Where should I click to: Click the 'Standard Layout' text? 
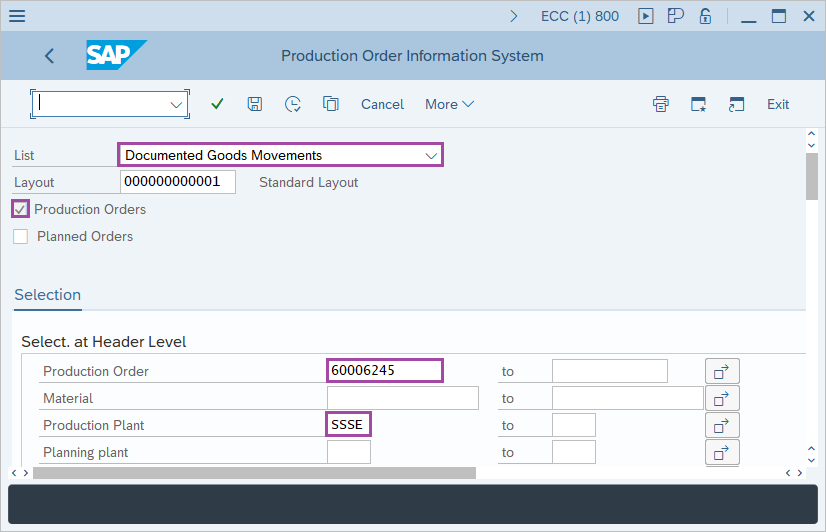point(308,182)
